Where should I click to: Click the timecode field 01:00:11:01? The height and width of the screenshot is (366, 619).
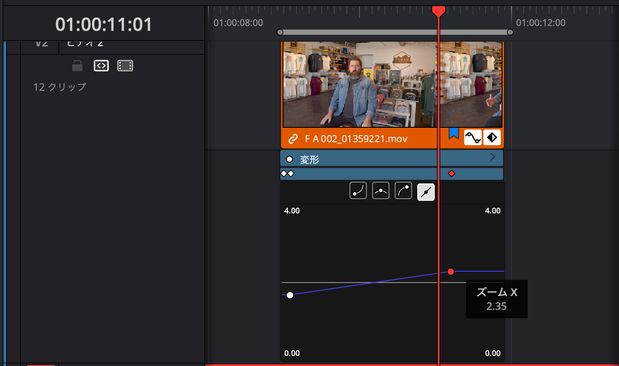[x=103, y=24]
